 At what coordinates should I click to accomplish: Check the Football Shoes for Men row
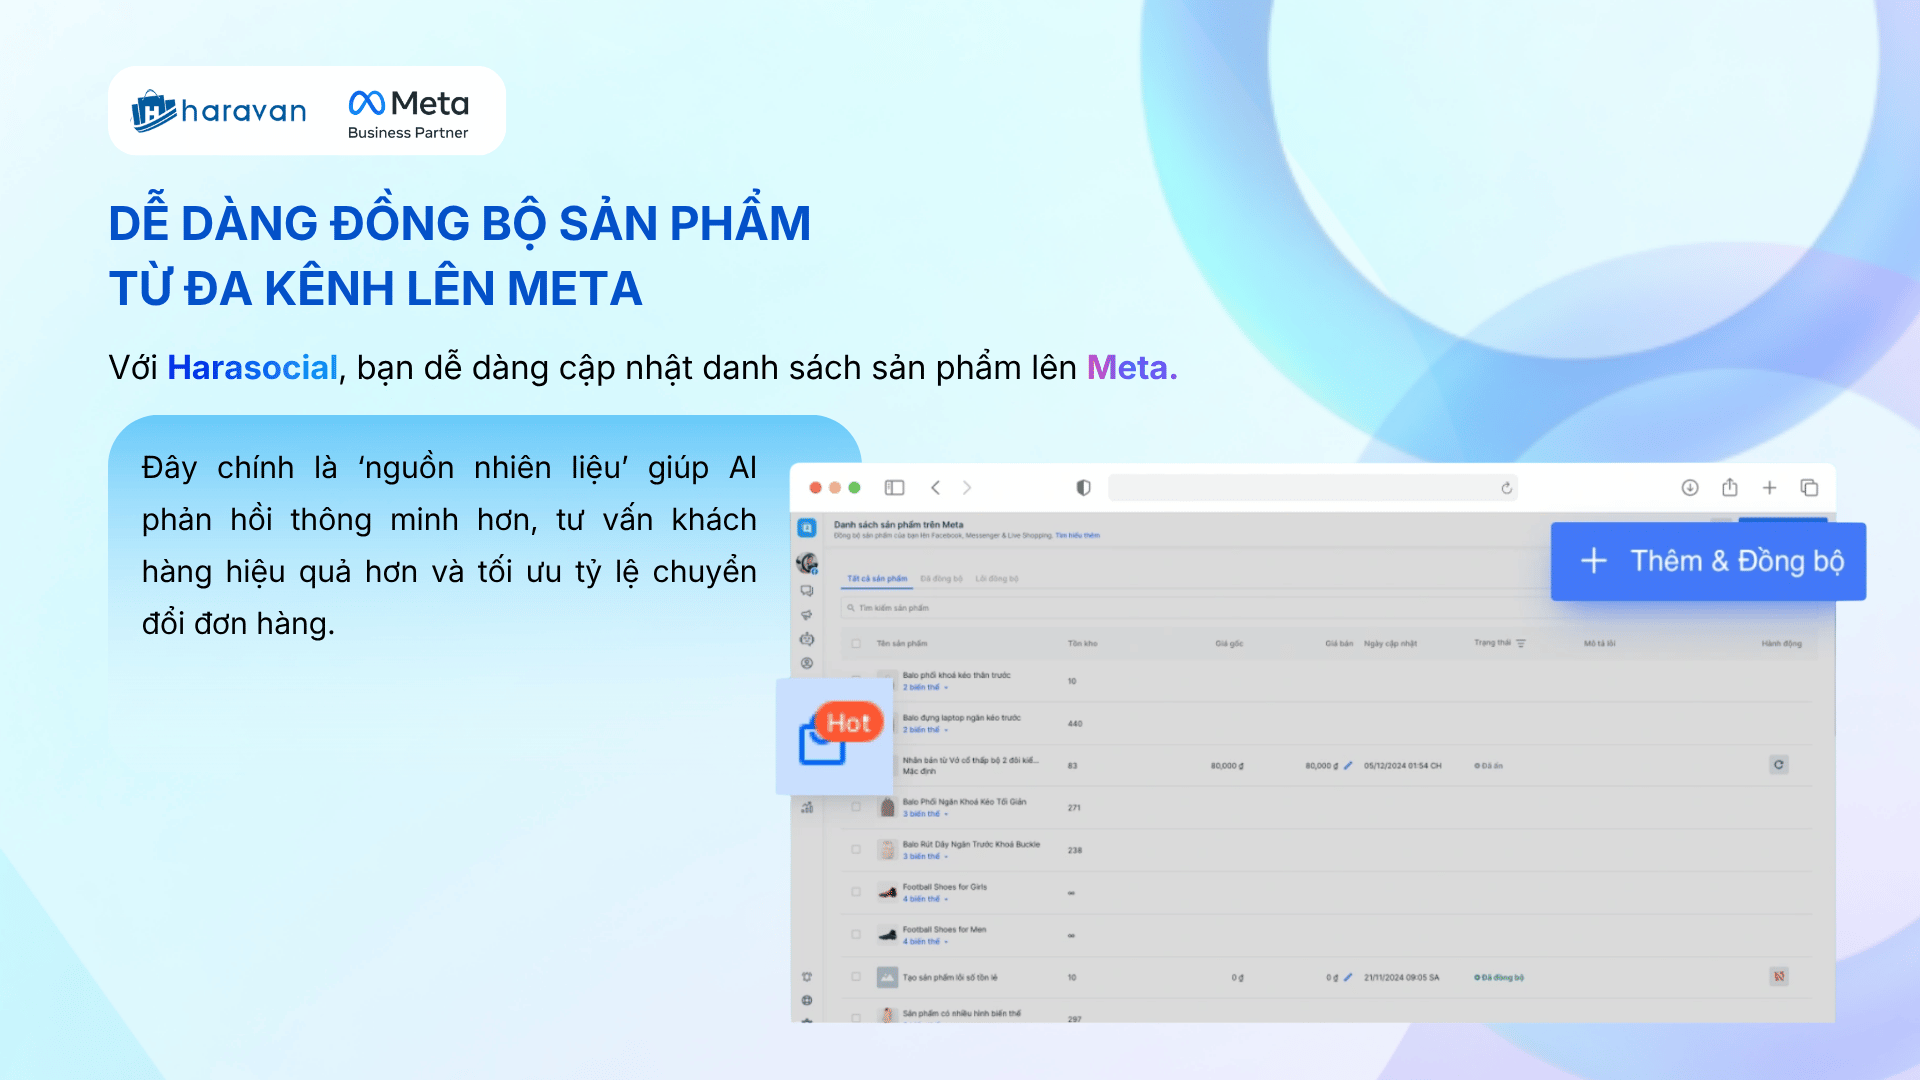(x=856, y=934)
